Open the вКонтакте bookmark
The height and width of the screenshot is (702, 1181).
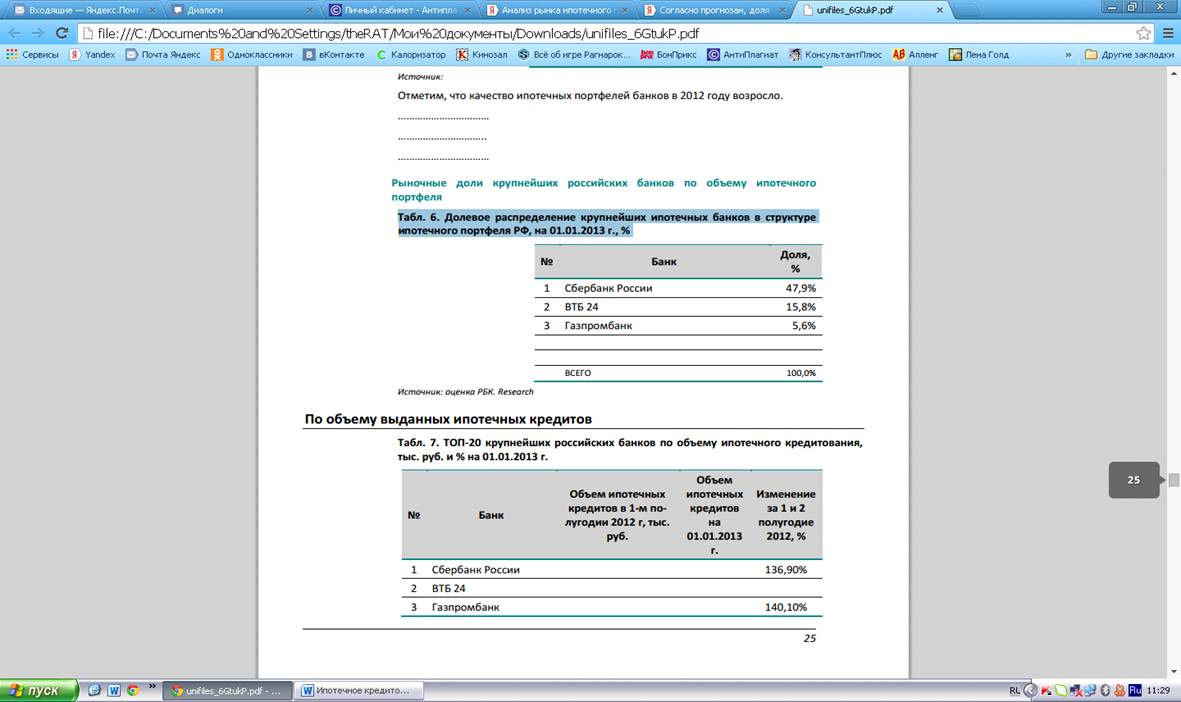[334, 55]
